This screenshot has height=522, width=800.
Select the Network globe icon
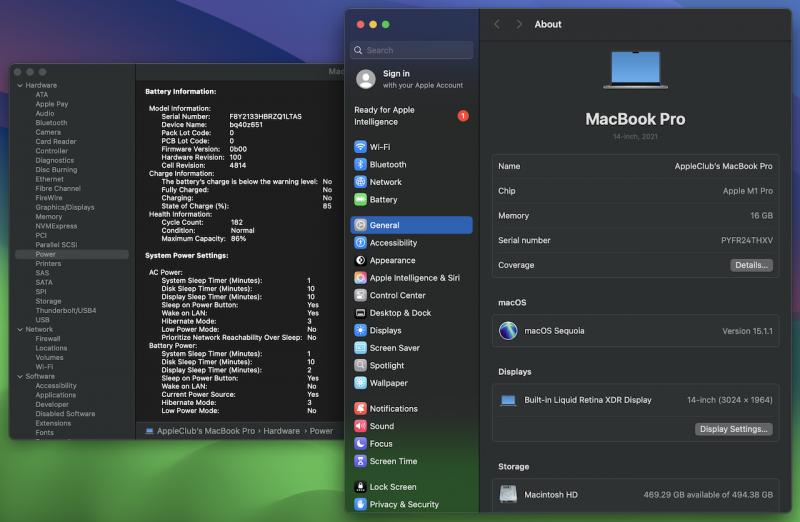360,182
